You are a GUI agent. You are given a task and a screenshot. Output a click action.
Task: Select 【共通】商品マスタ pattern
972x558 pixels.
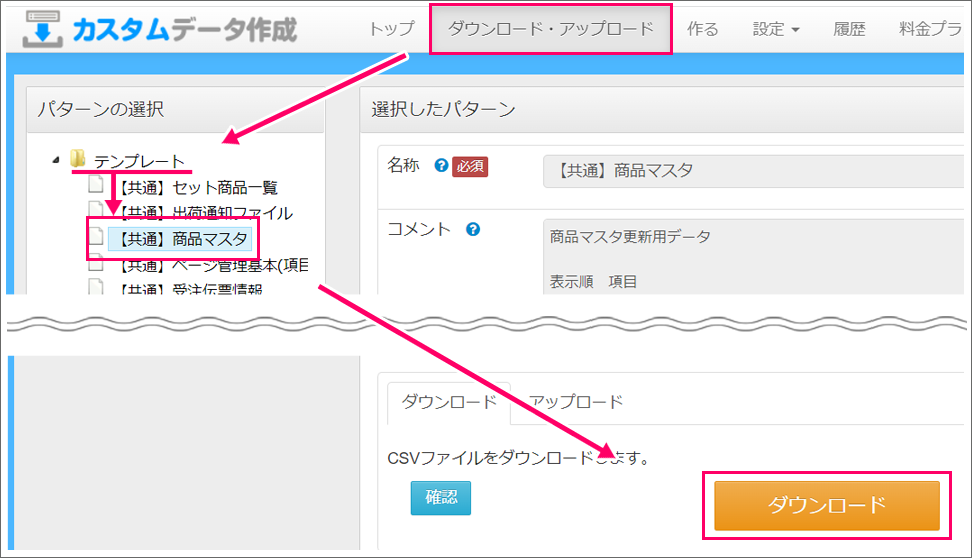(x=182, y=239)
